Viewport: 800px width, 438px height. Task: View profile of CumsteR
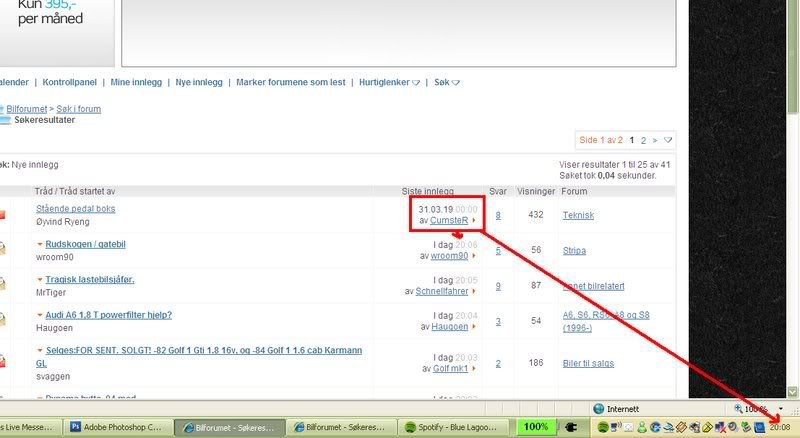coord(449,221)
